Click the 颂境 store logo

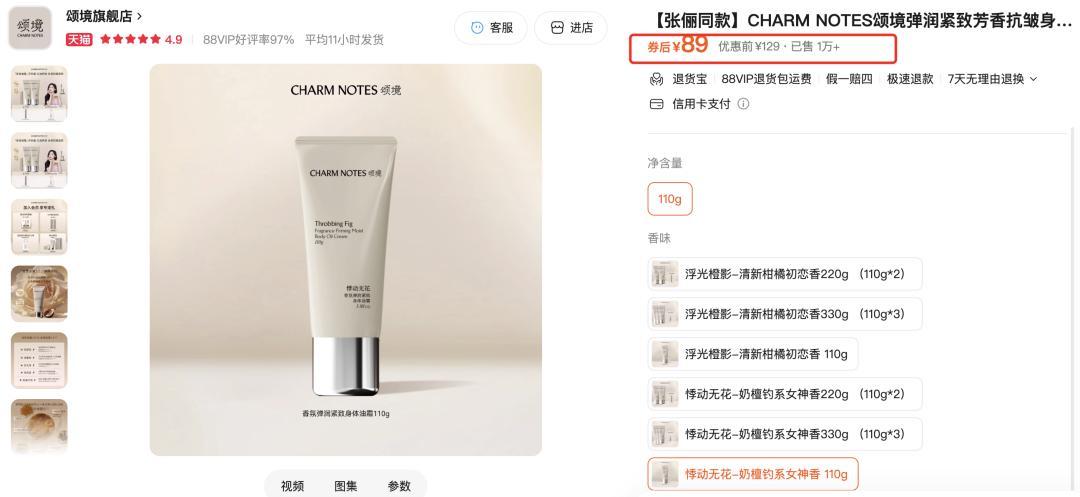[30, 28]
